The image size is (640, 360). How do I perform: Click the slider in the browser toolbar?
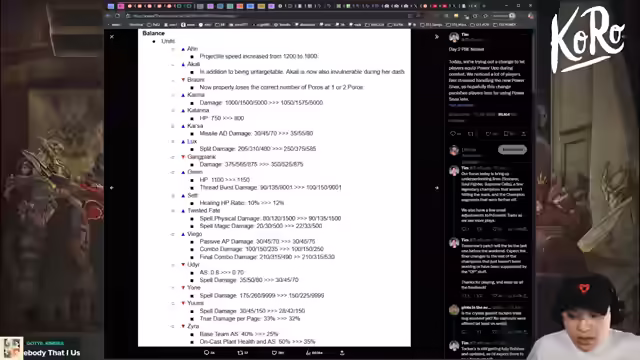pos(503,16)
